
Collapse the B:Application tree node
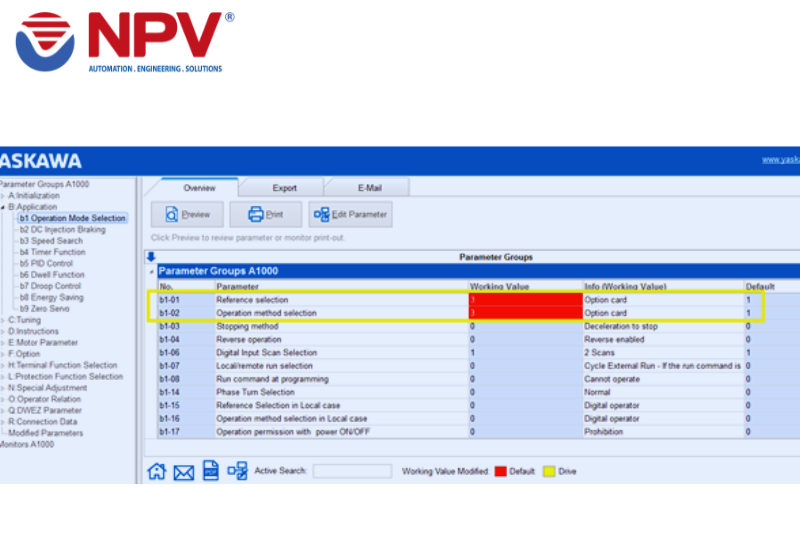point(3,207)
